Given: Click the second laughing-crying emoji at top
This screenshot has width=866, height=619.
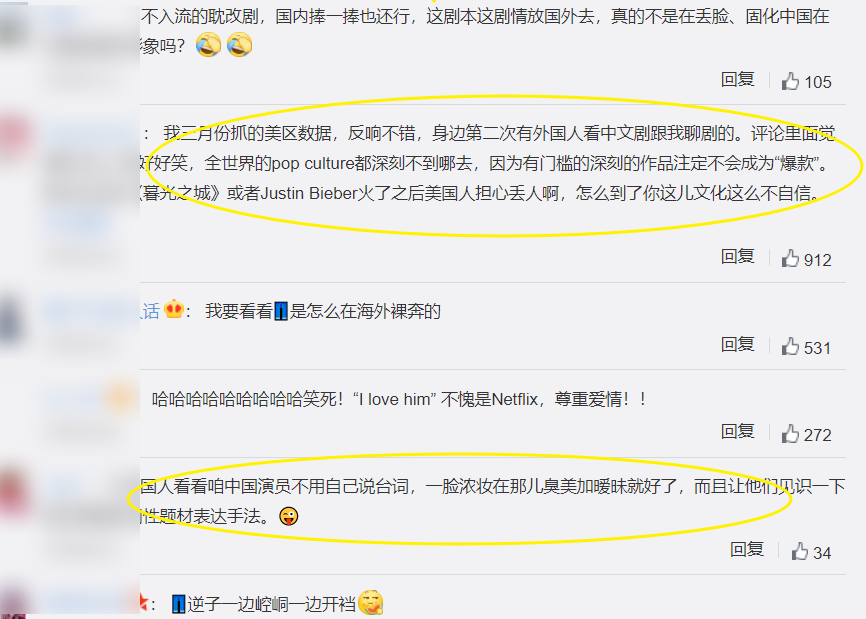Looking at the screenshot, I should (x=240, y=45).
